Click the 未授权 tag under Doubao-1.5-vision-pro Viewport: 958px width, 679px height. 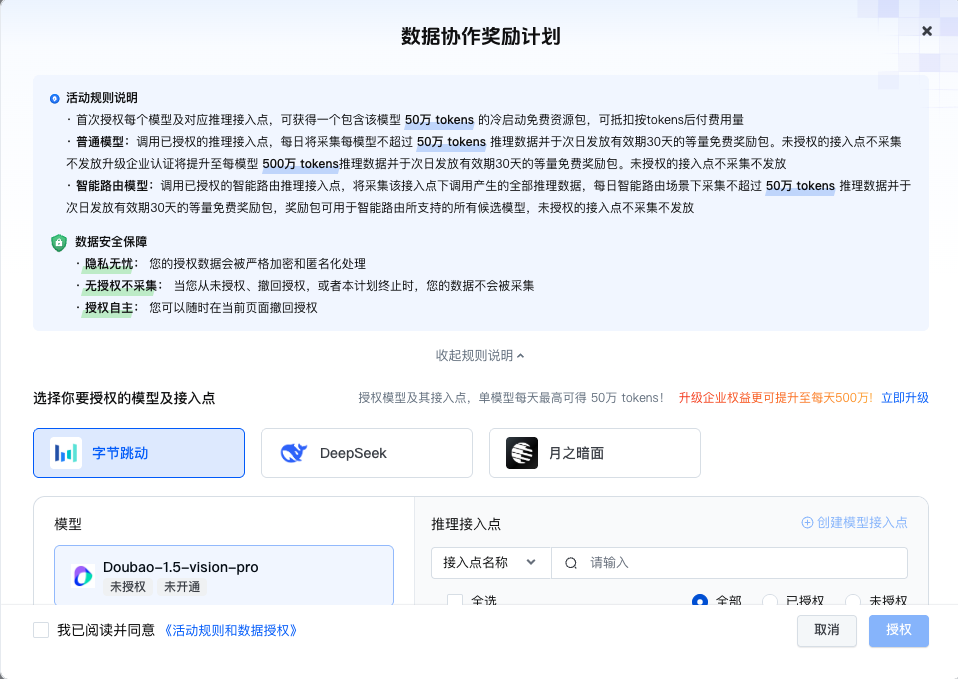[128, 587]
